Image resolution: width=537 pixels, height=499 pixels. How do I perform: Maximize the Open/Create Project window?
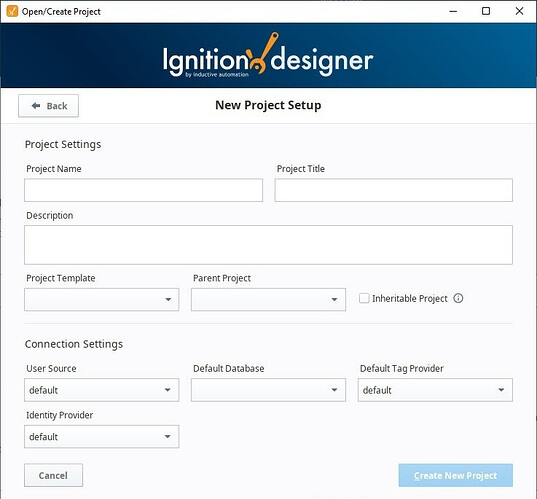pos(486,11)
